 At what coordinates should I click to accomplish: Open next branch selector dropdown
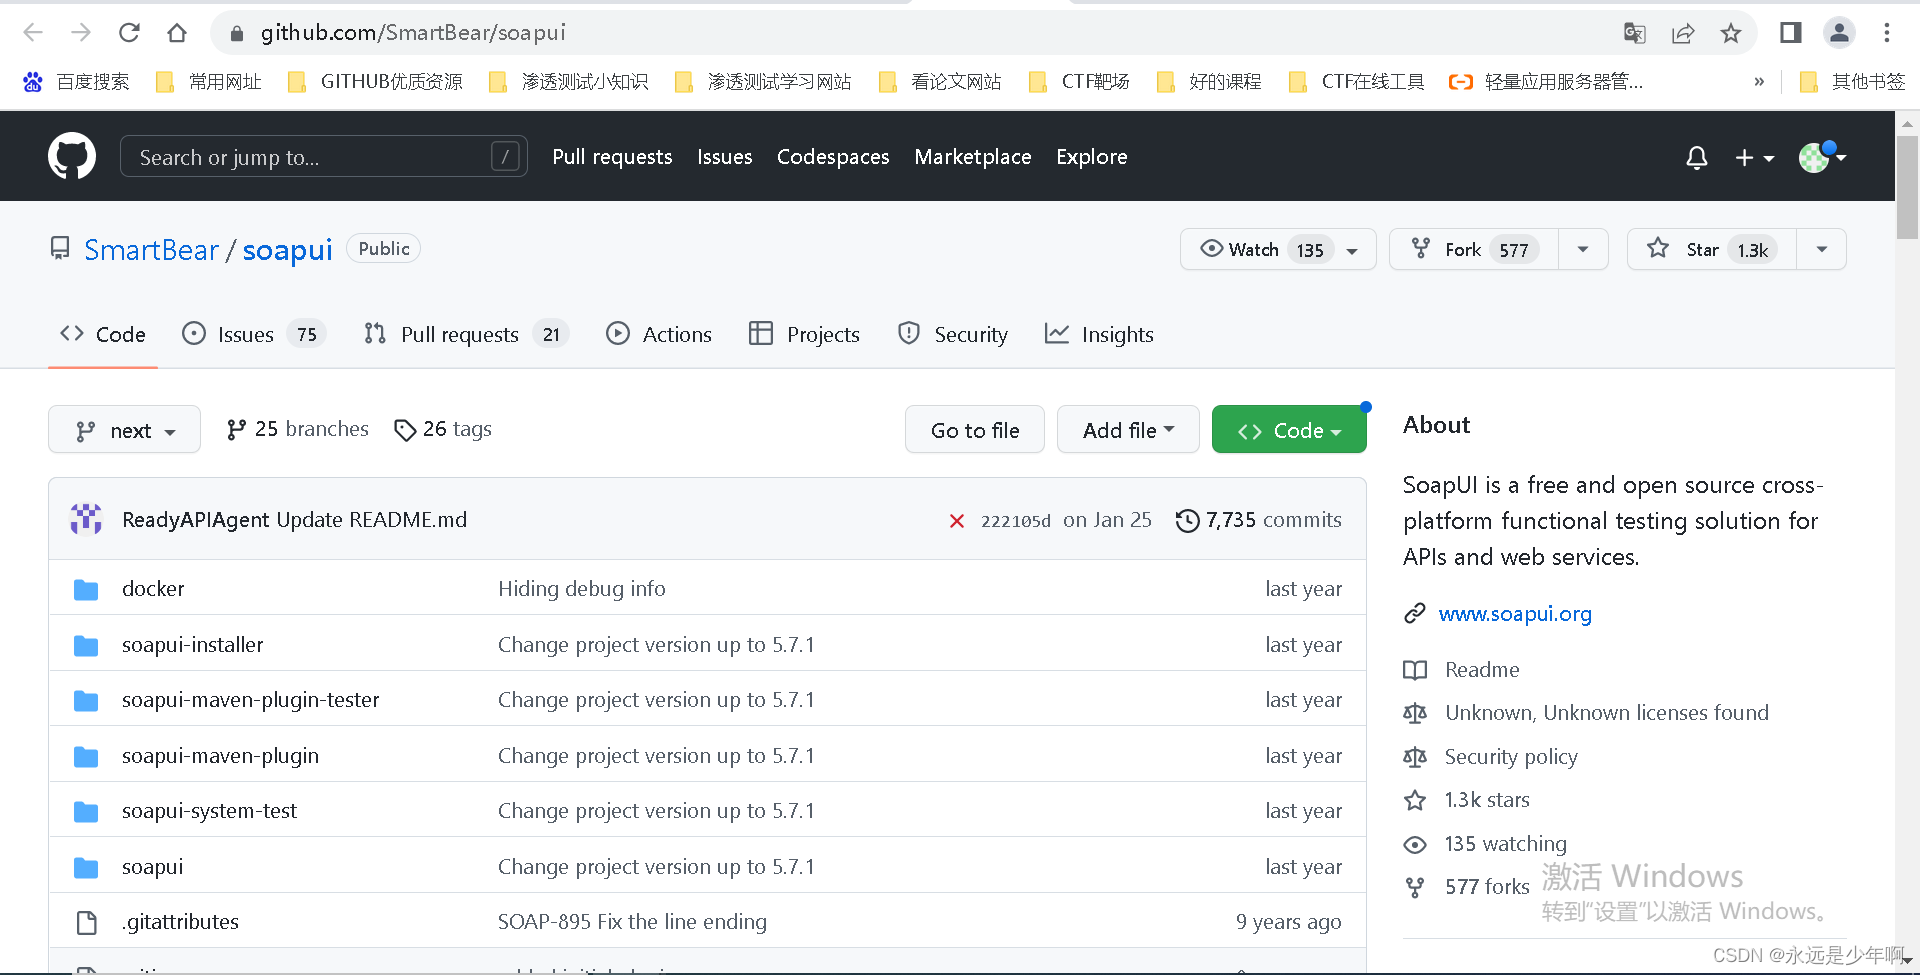click(124, 430)
